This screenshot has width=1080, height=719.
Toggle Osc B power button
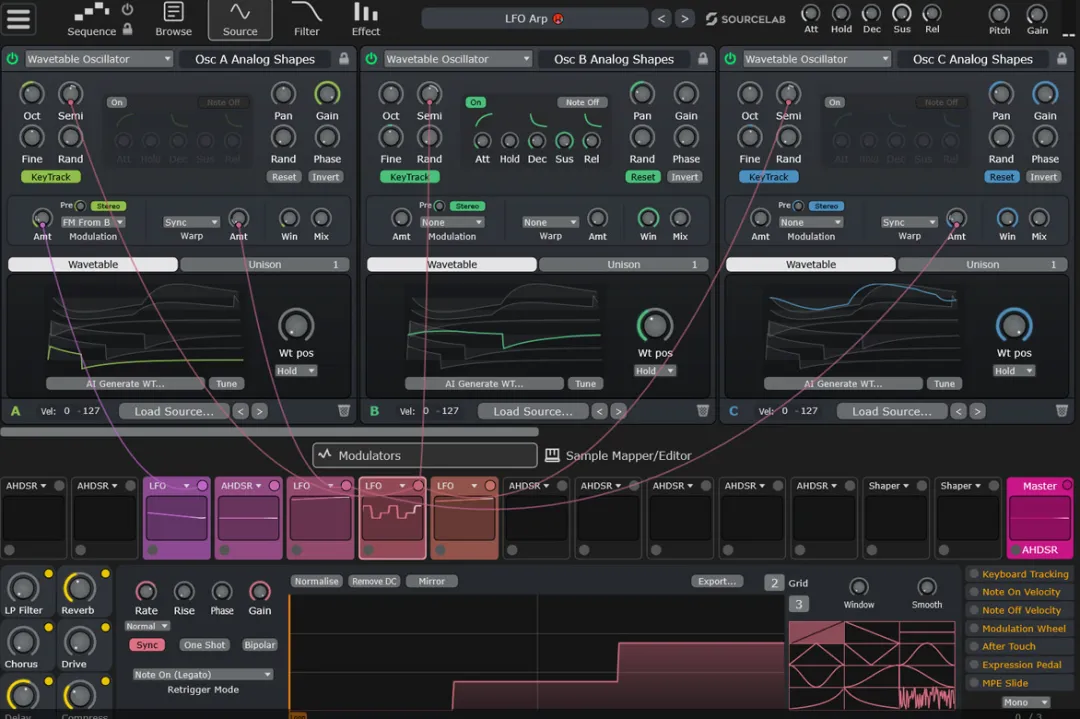[x=371, y=59]
